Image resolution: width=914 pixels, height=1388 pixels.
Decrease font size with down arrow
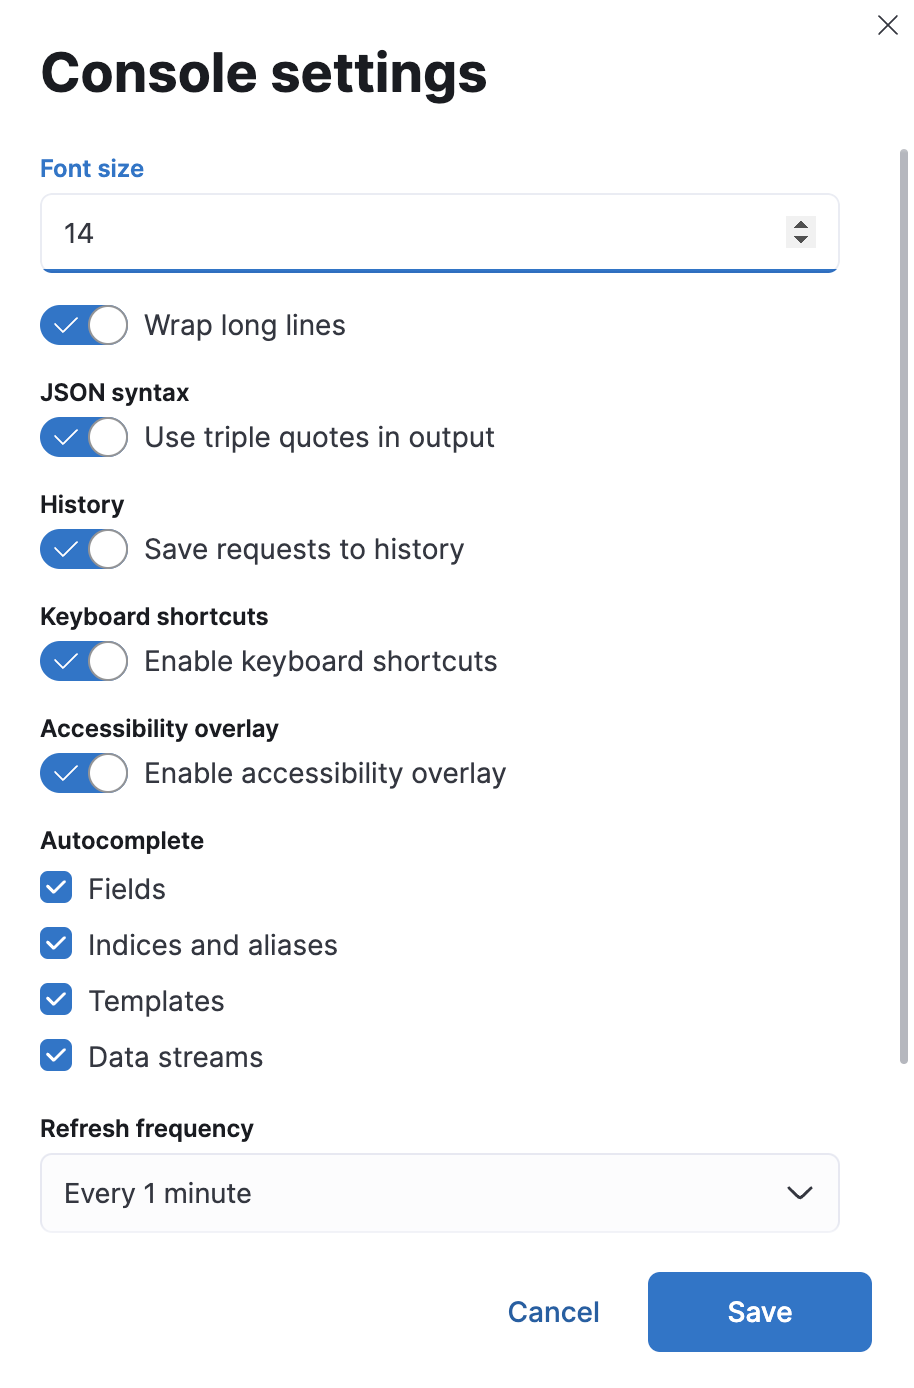click(x=800, y=240)
